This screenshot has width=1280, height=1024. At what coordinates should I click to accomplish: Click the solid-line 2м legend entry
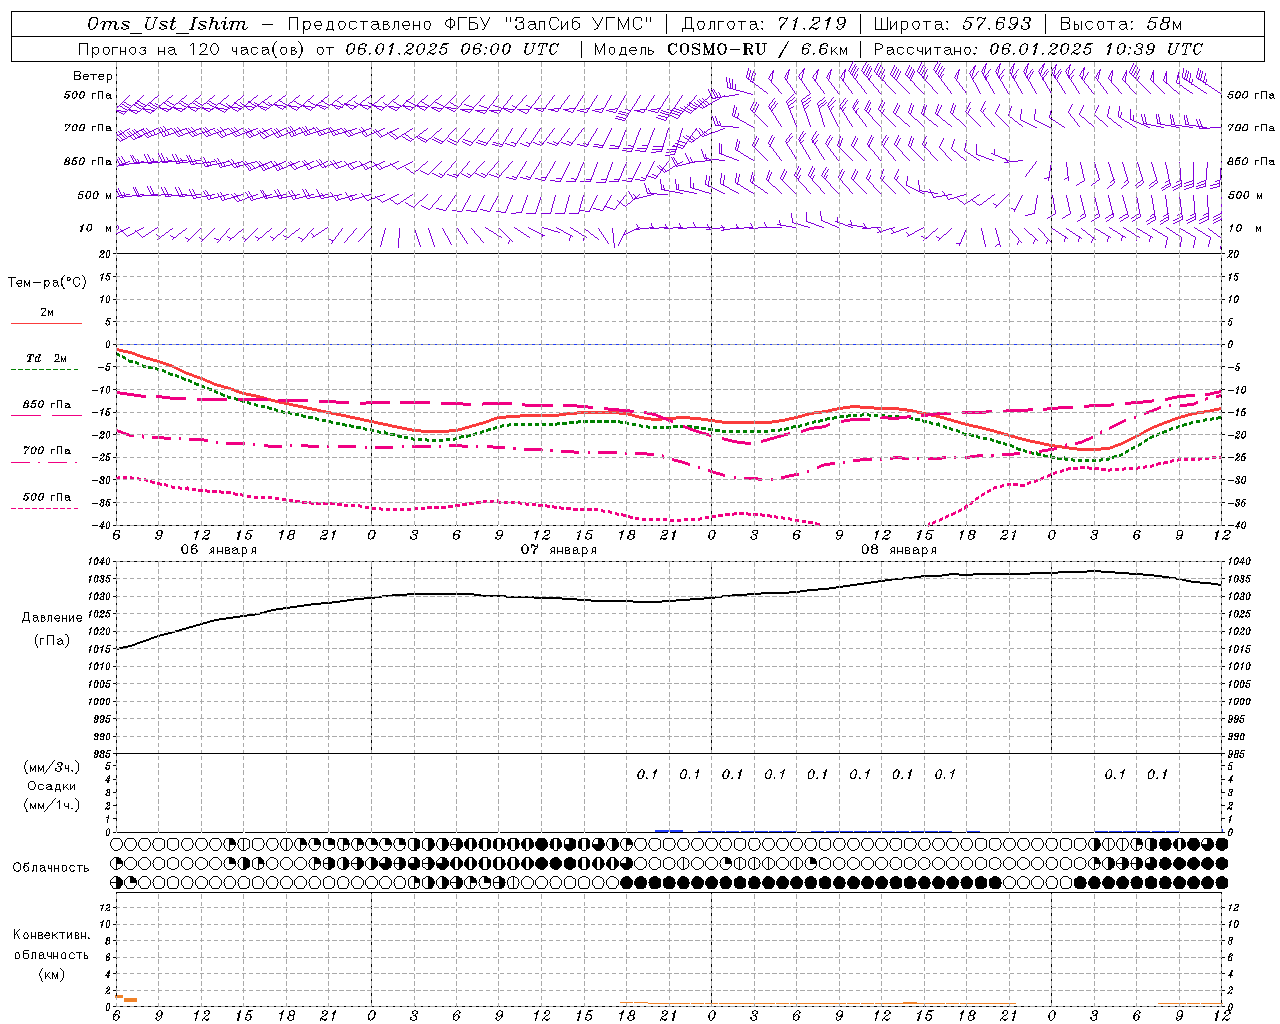click(46, 317)
